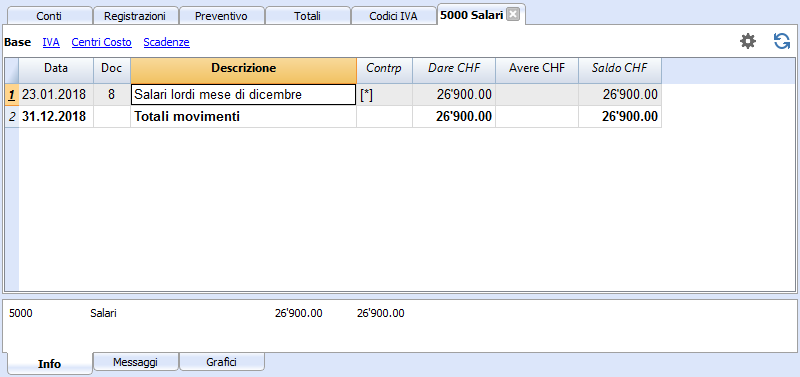Click the Saldo CHF column header

coord(619,68)
